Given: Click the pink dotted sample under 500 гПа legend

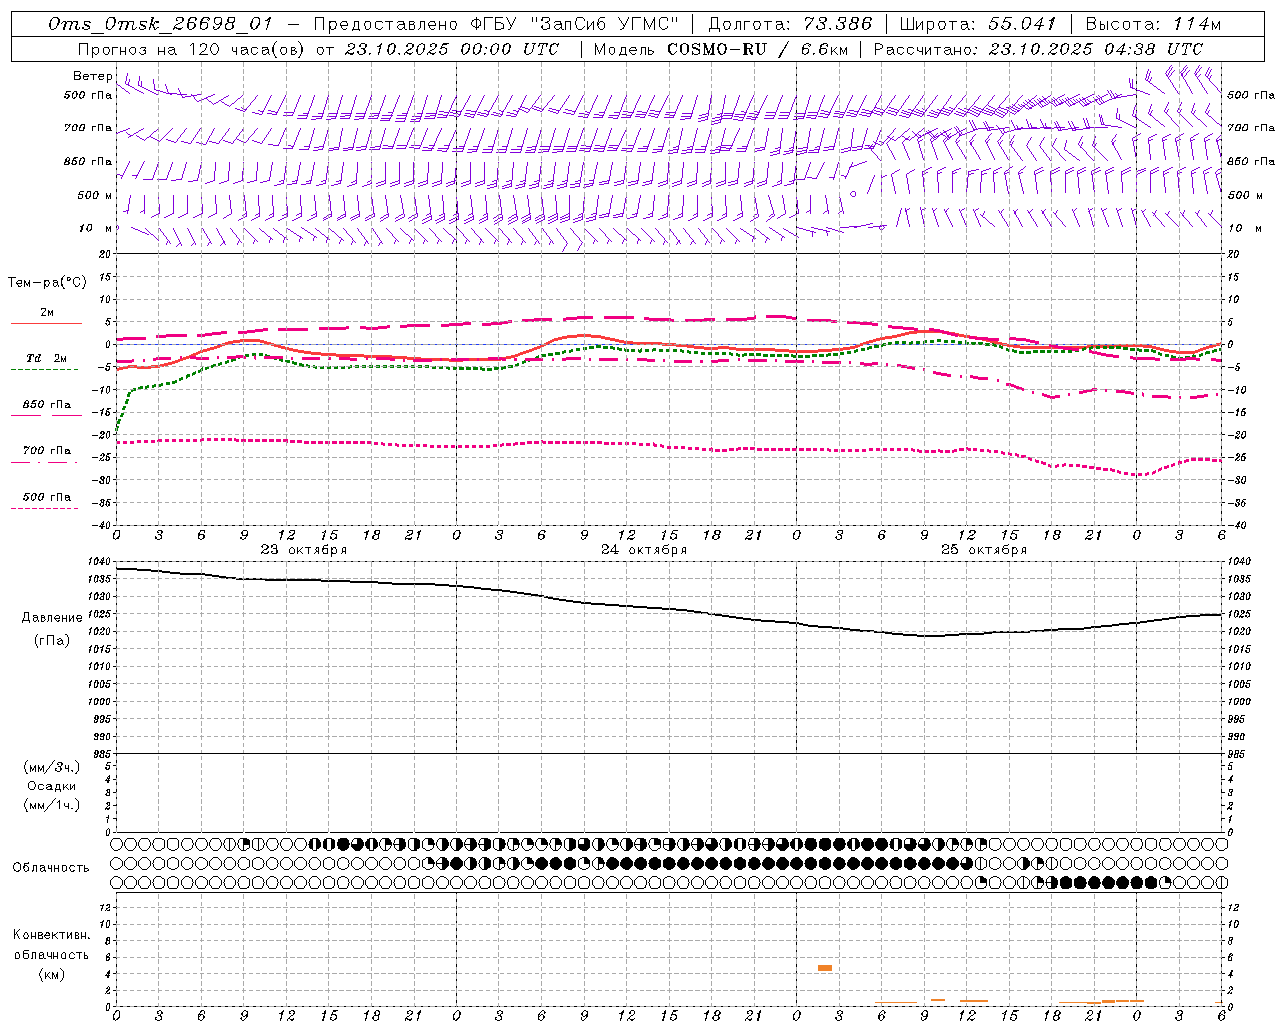Looking at the screenshot, I should click(x=44, y=509).
